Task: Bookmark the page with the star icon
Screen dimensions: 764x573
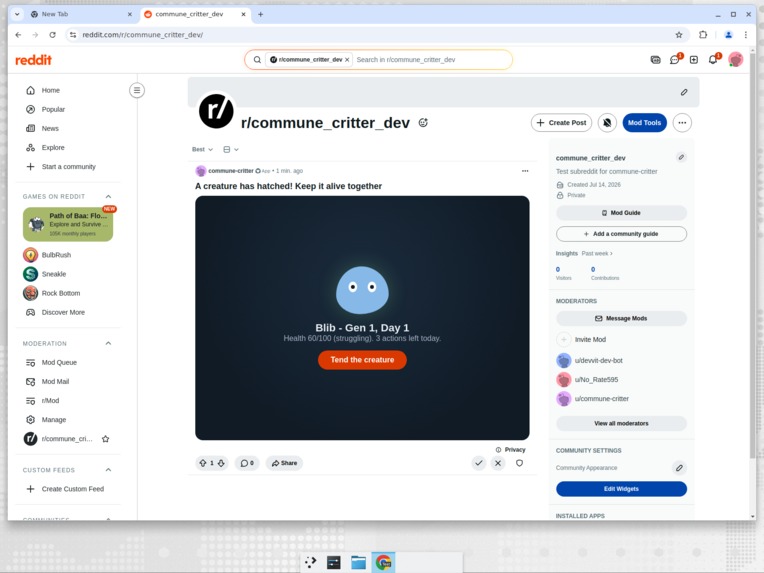Action: coord(679,35)
